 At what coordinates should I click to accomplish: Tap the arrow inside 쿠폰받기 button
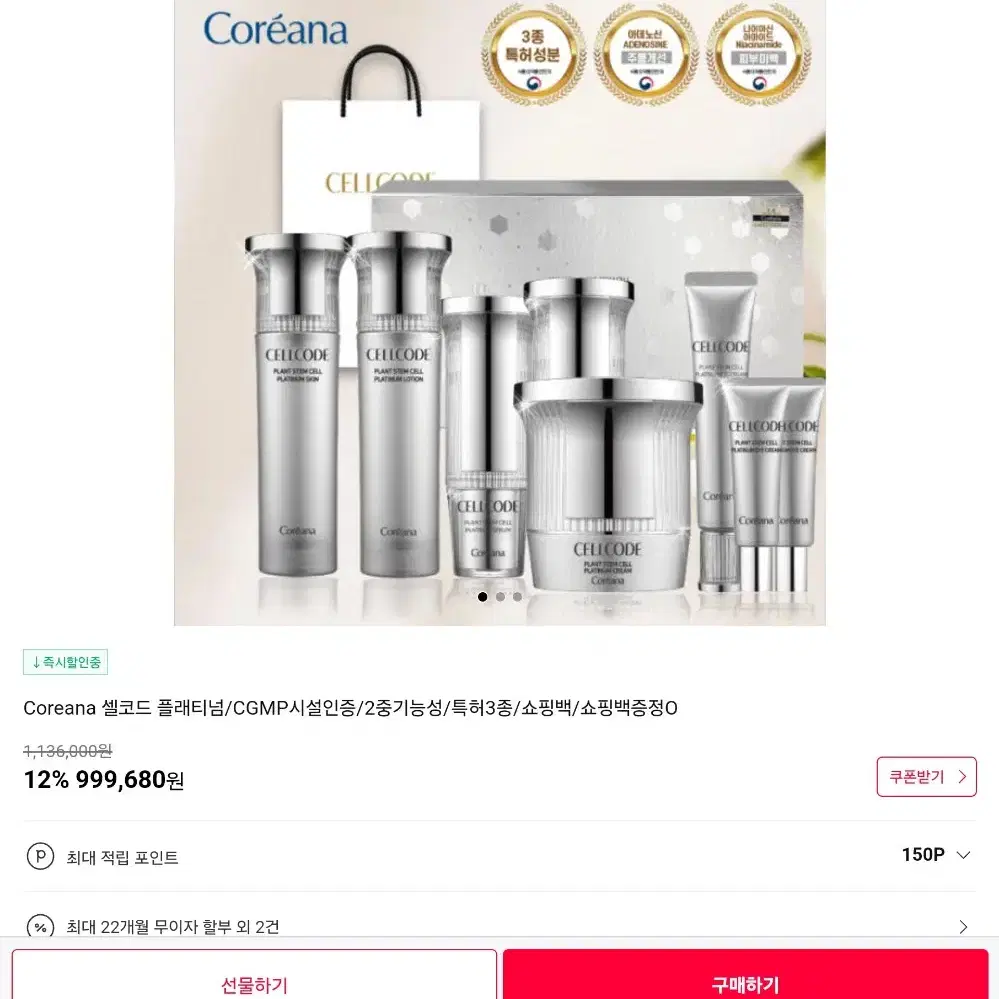tap(962, 777)
